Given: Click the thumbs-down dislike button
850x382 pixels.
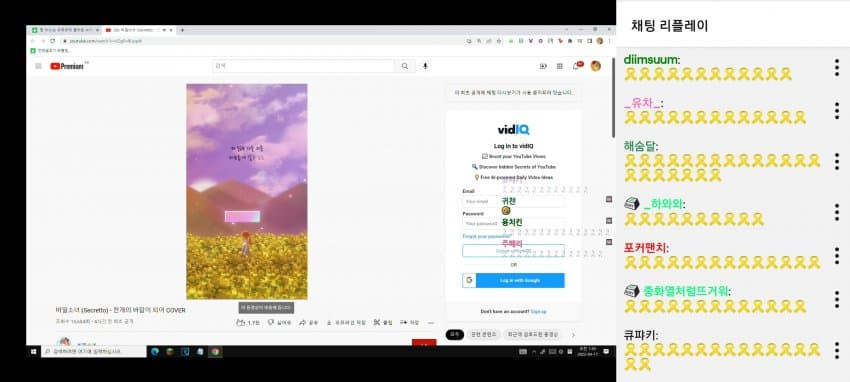Looking at the screenshot, I should tap(280, 322).
